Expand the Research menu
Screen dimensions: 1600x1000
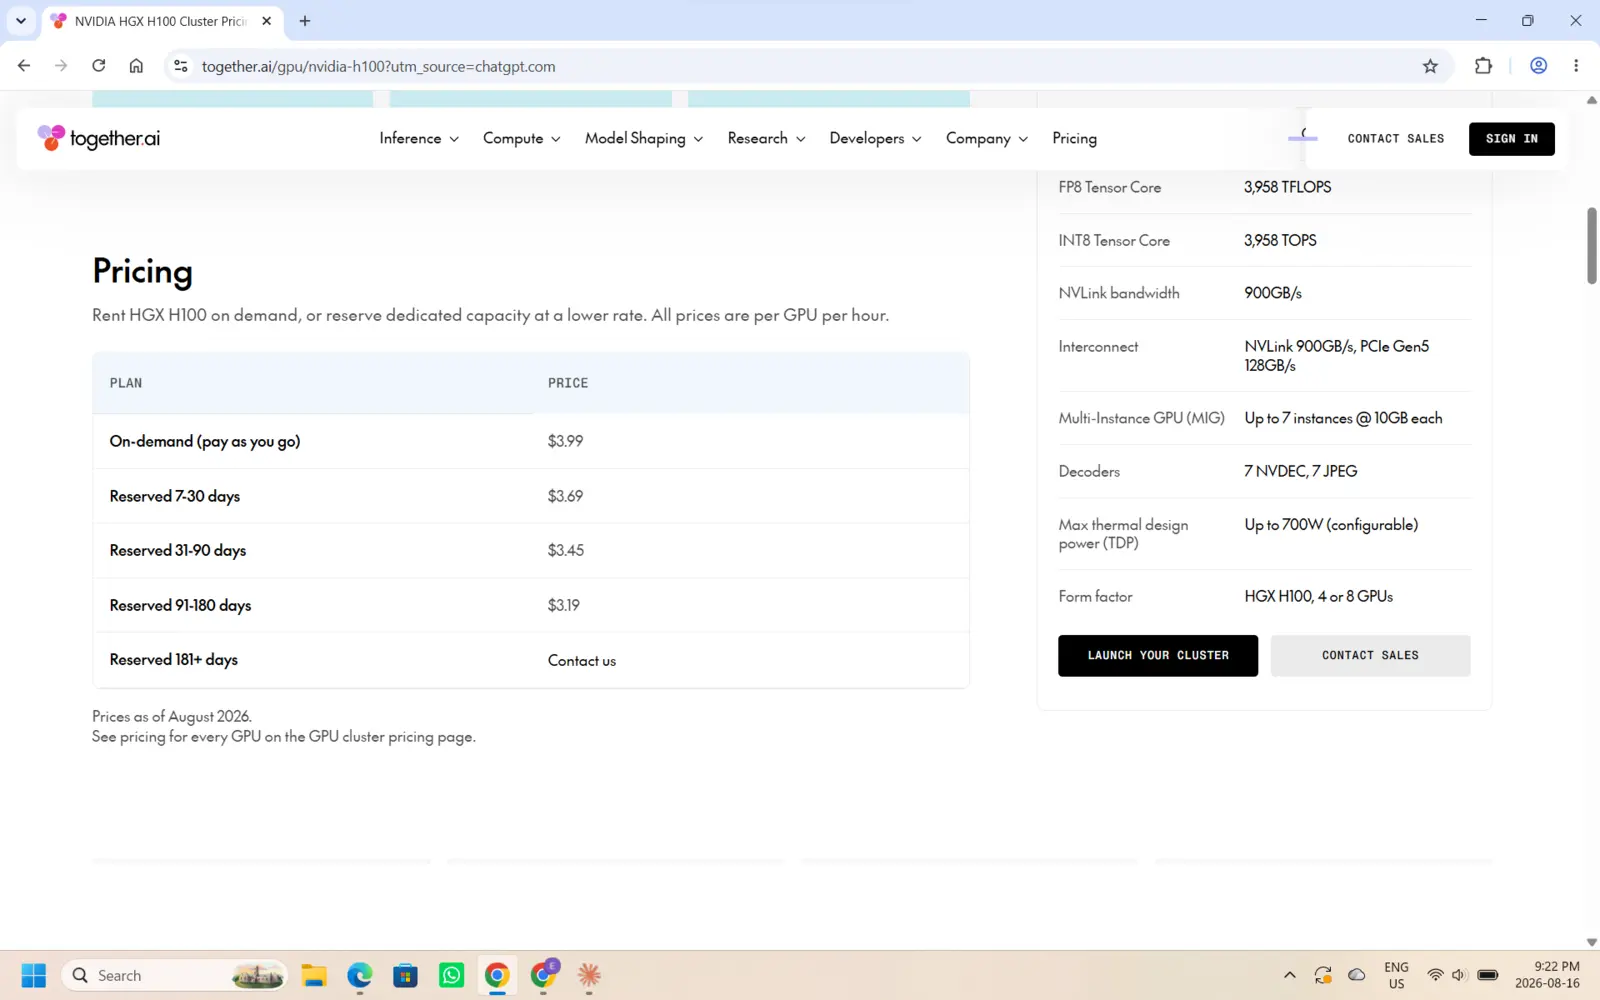point(766,138)
